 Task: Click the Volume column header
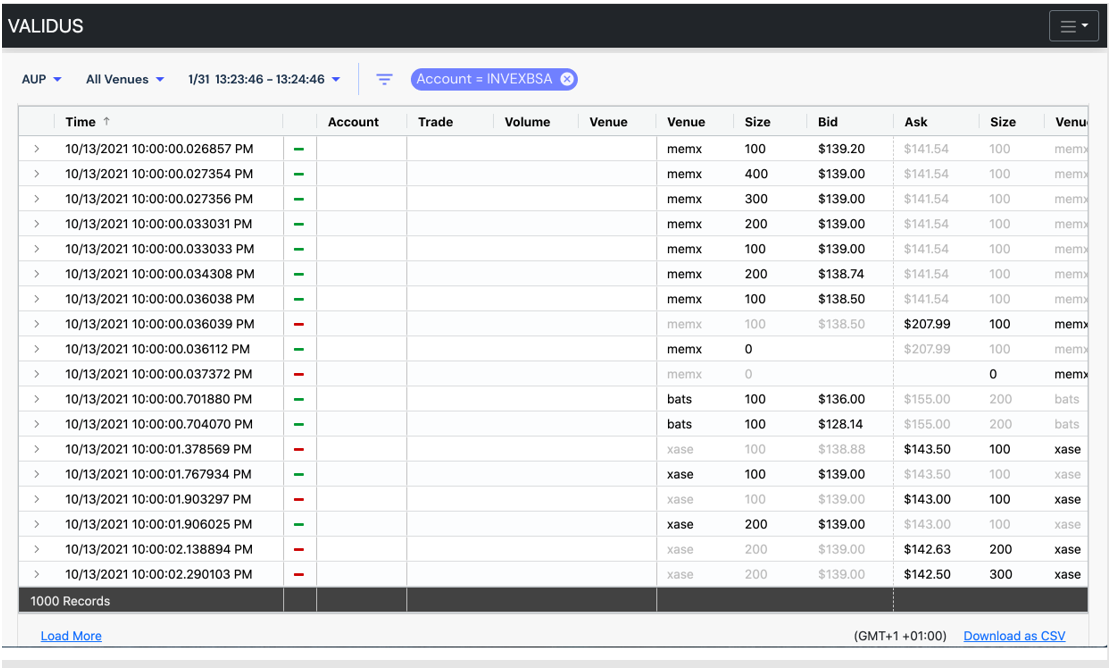pyautogui.click(x=527, y=122)
